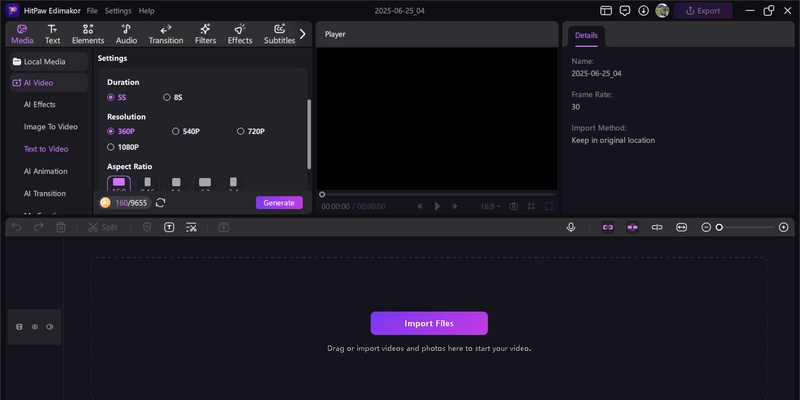
Task: Click the Split tool
Action: click(103, 228)
